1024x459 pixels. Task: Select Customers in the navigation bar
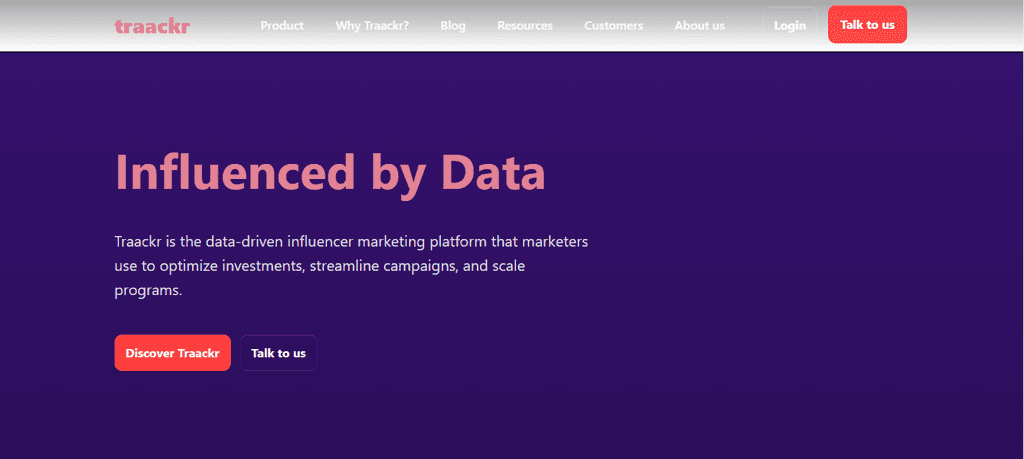(613, 25)
